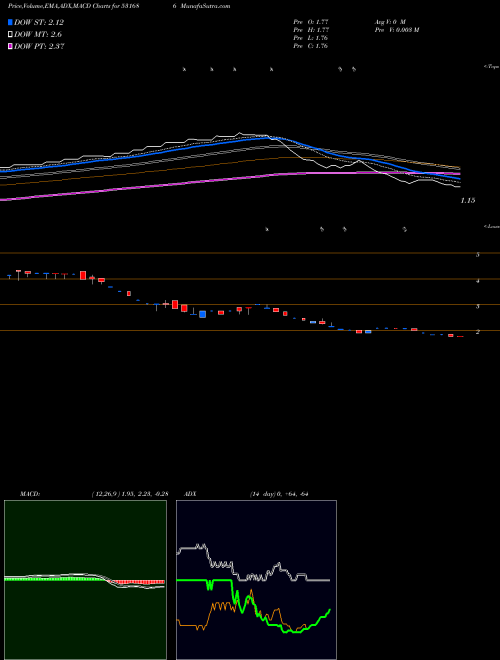Click the 'ADX' panel heading
Image resolution: width=500 pixels, height=660 pixels.
click(x=190, y=494)
